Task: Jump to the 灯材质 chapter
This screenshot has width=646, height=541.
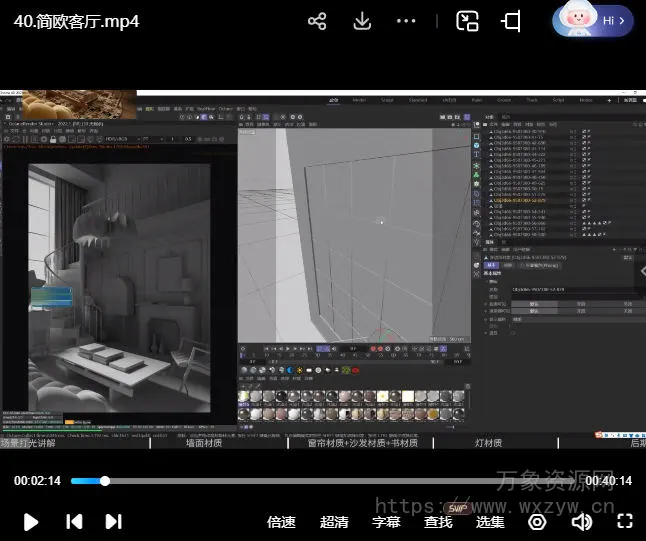Action: point(487,442)
